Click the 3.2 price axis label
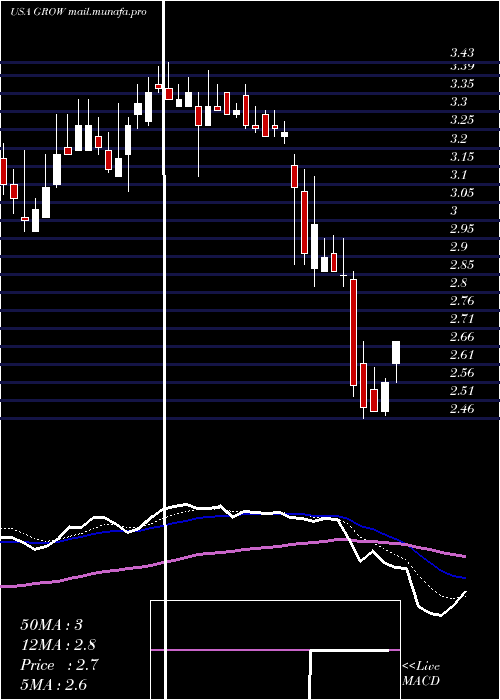Screen dimensions: 500x700 [458, 138]
